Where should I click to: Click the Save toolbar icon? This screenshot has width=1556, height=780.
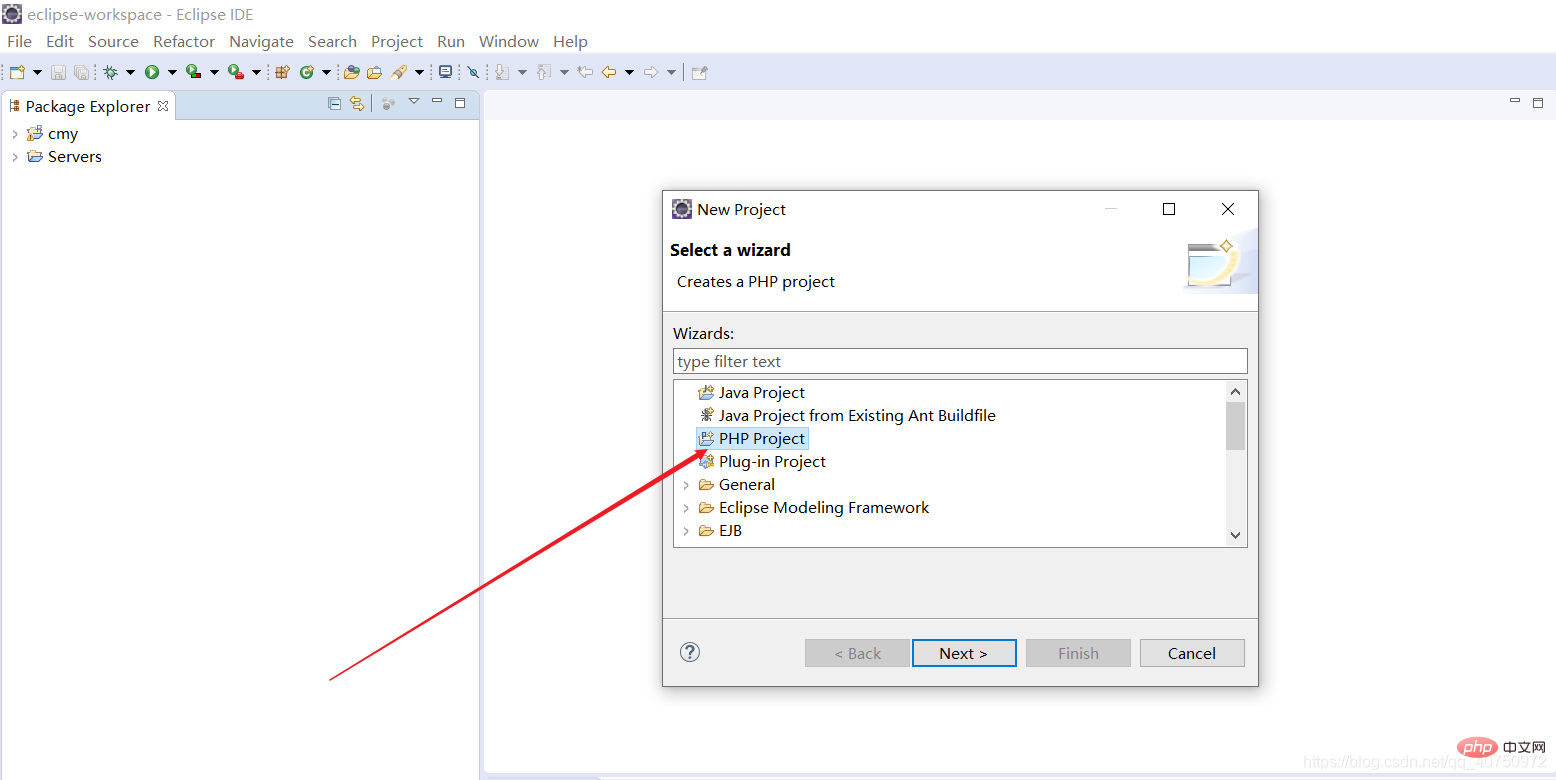pyautogui.click(x=58, y=72)
